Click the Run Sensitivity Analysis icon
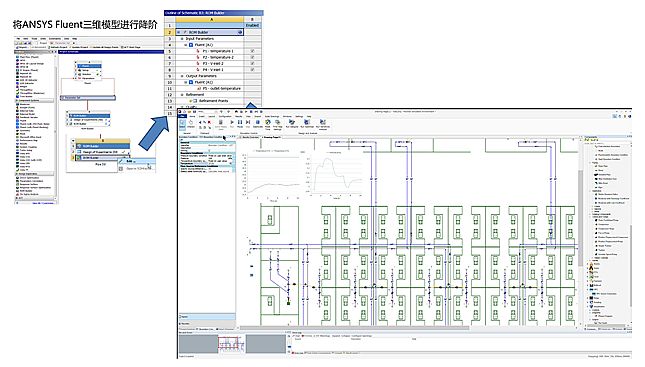645x367 pixels. click(322, 122)
